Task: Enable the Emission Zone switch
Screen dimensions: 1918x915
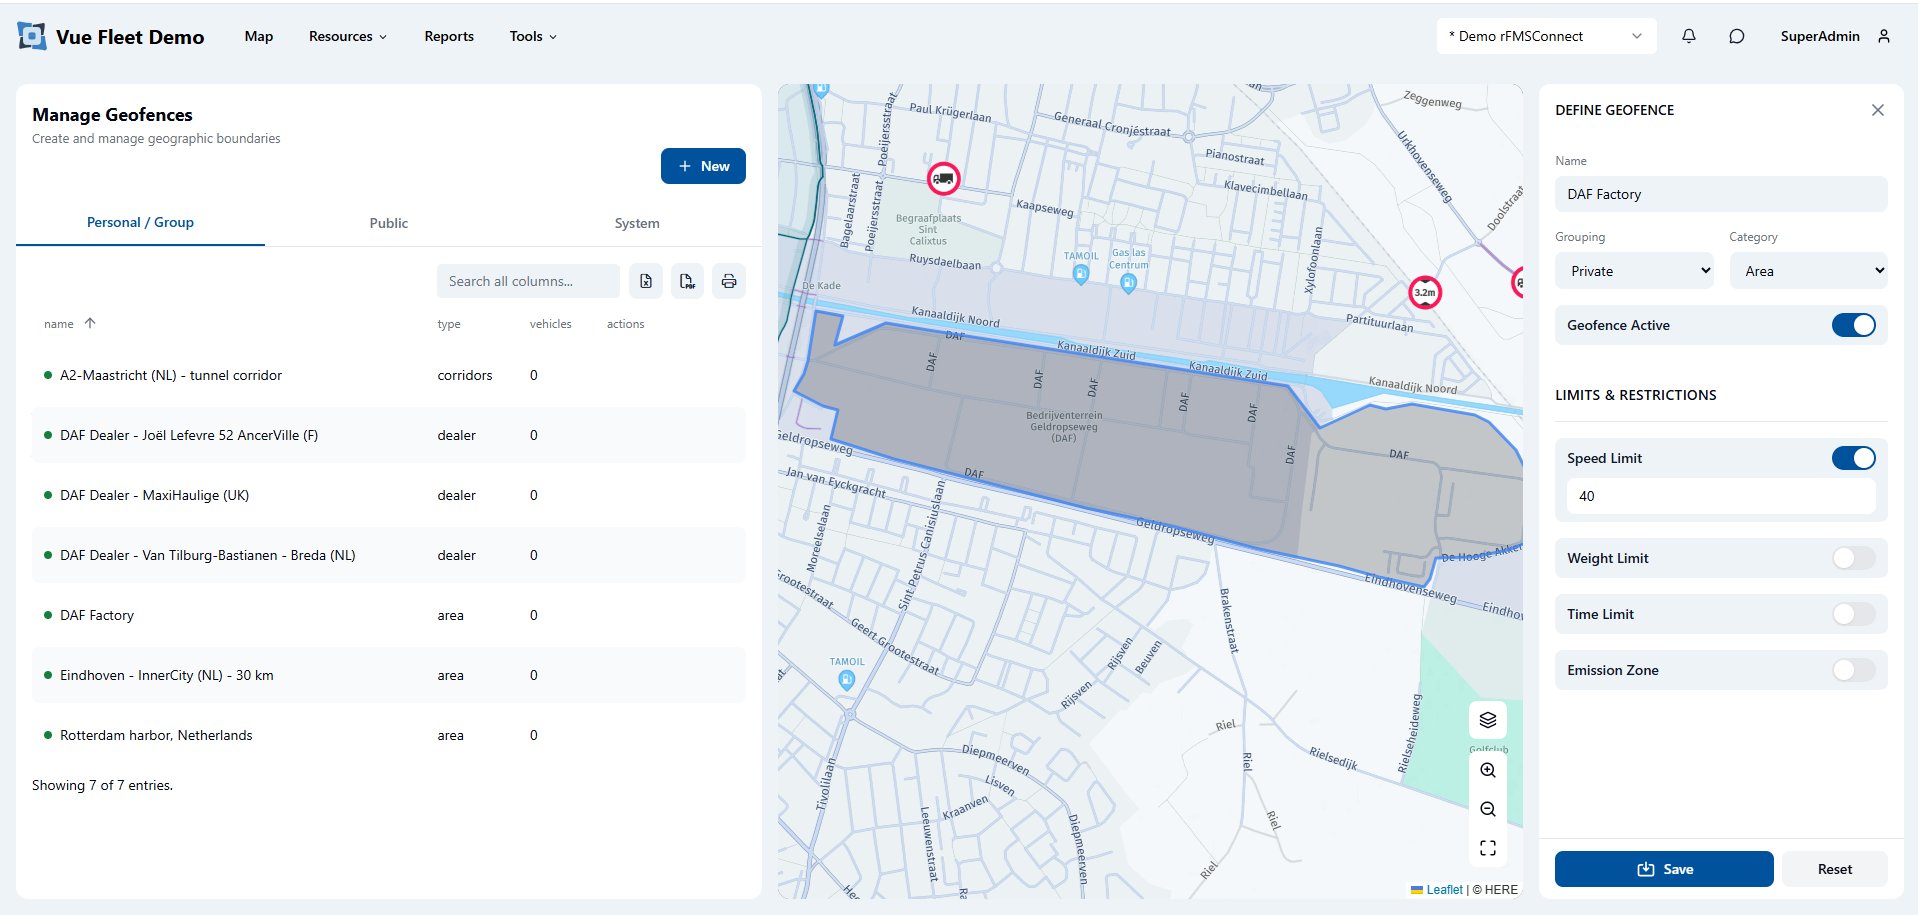Action: point(1853,670)
